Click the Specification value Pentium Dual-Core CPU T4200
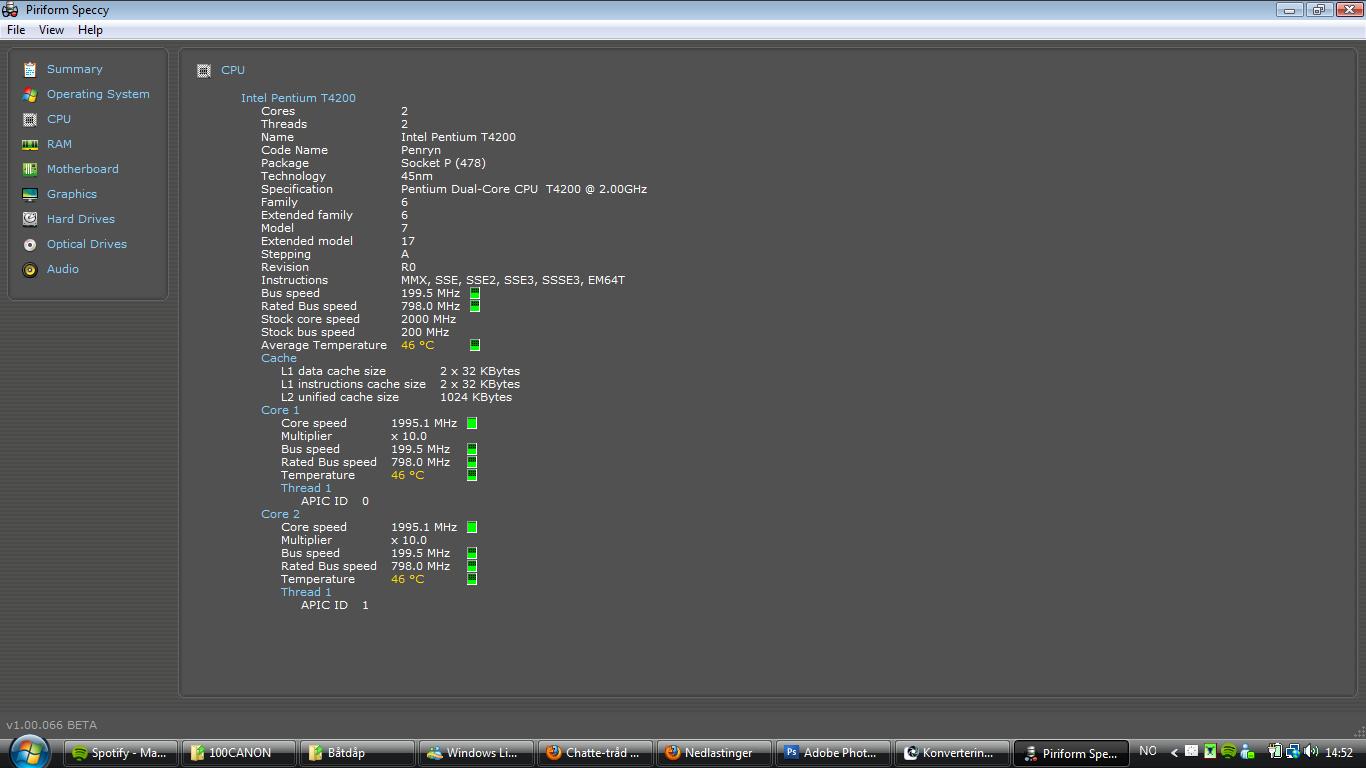Screen dimensions: 1366x768 pyautogui.click(x=524, y=189)
